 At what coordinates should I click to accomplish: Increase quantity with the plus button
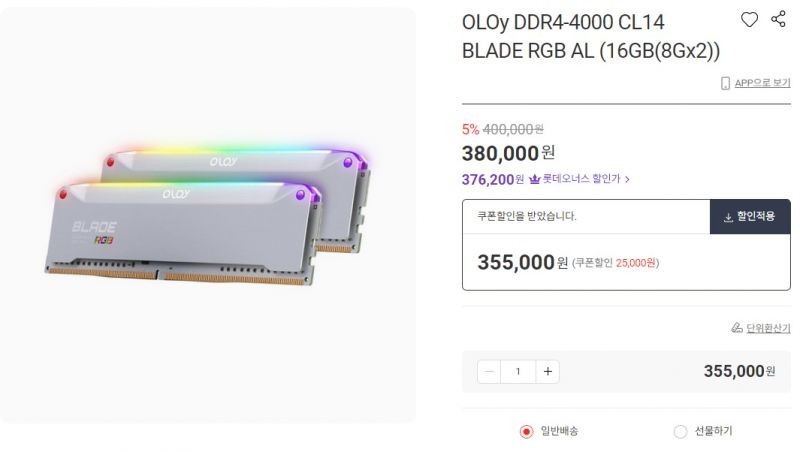pyautogui.click(x=547, y=371)
